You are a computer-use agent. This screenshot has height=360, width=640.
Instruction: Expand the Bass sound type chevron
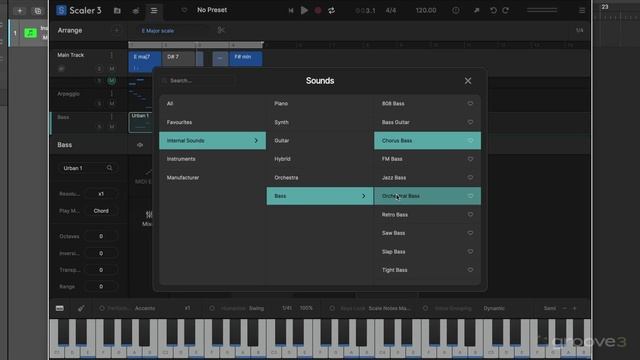363,196
